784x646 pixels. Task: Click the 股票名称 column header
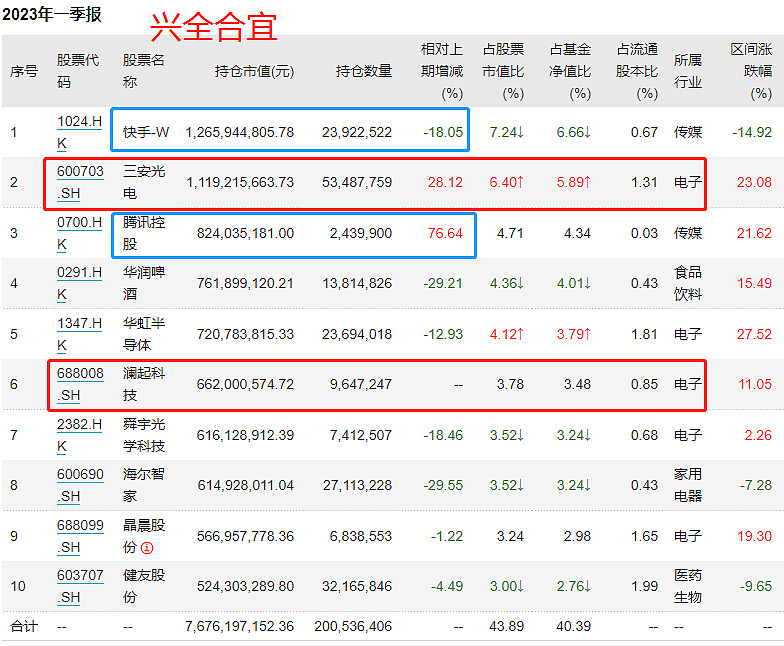[144, 71]
